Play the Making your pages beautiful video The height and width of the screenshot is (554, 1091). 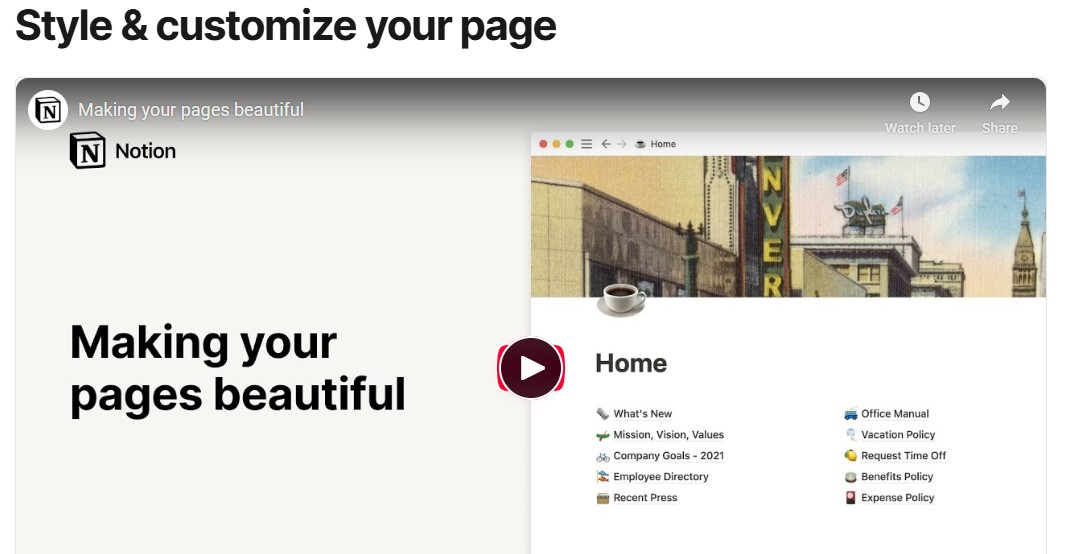click(x=531, y=368)
